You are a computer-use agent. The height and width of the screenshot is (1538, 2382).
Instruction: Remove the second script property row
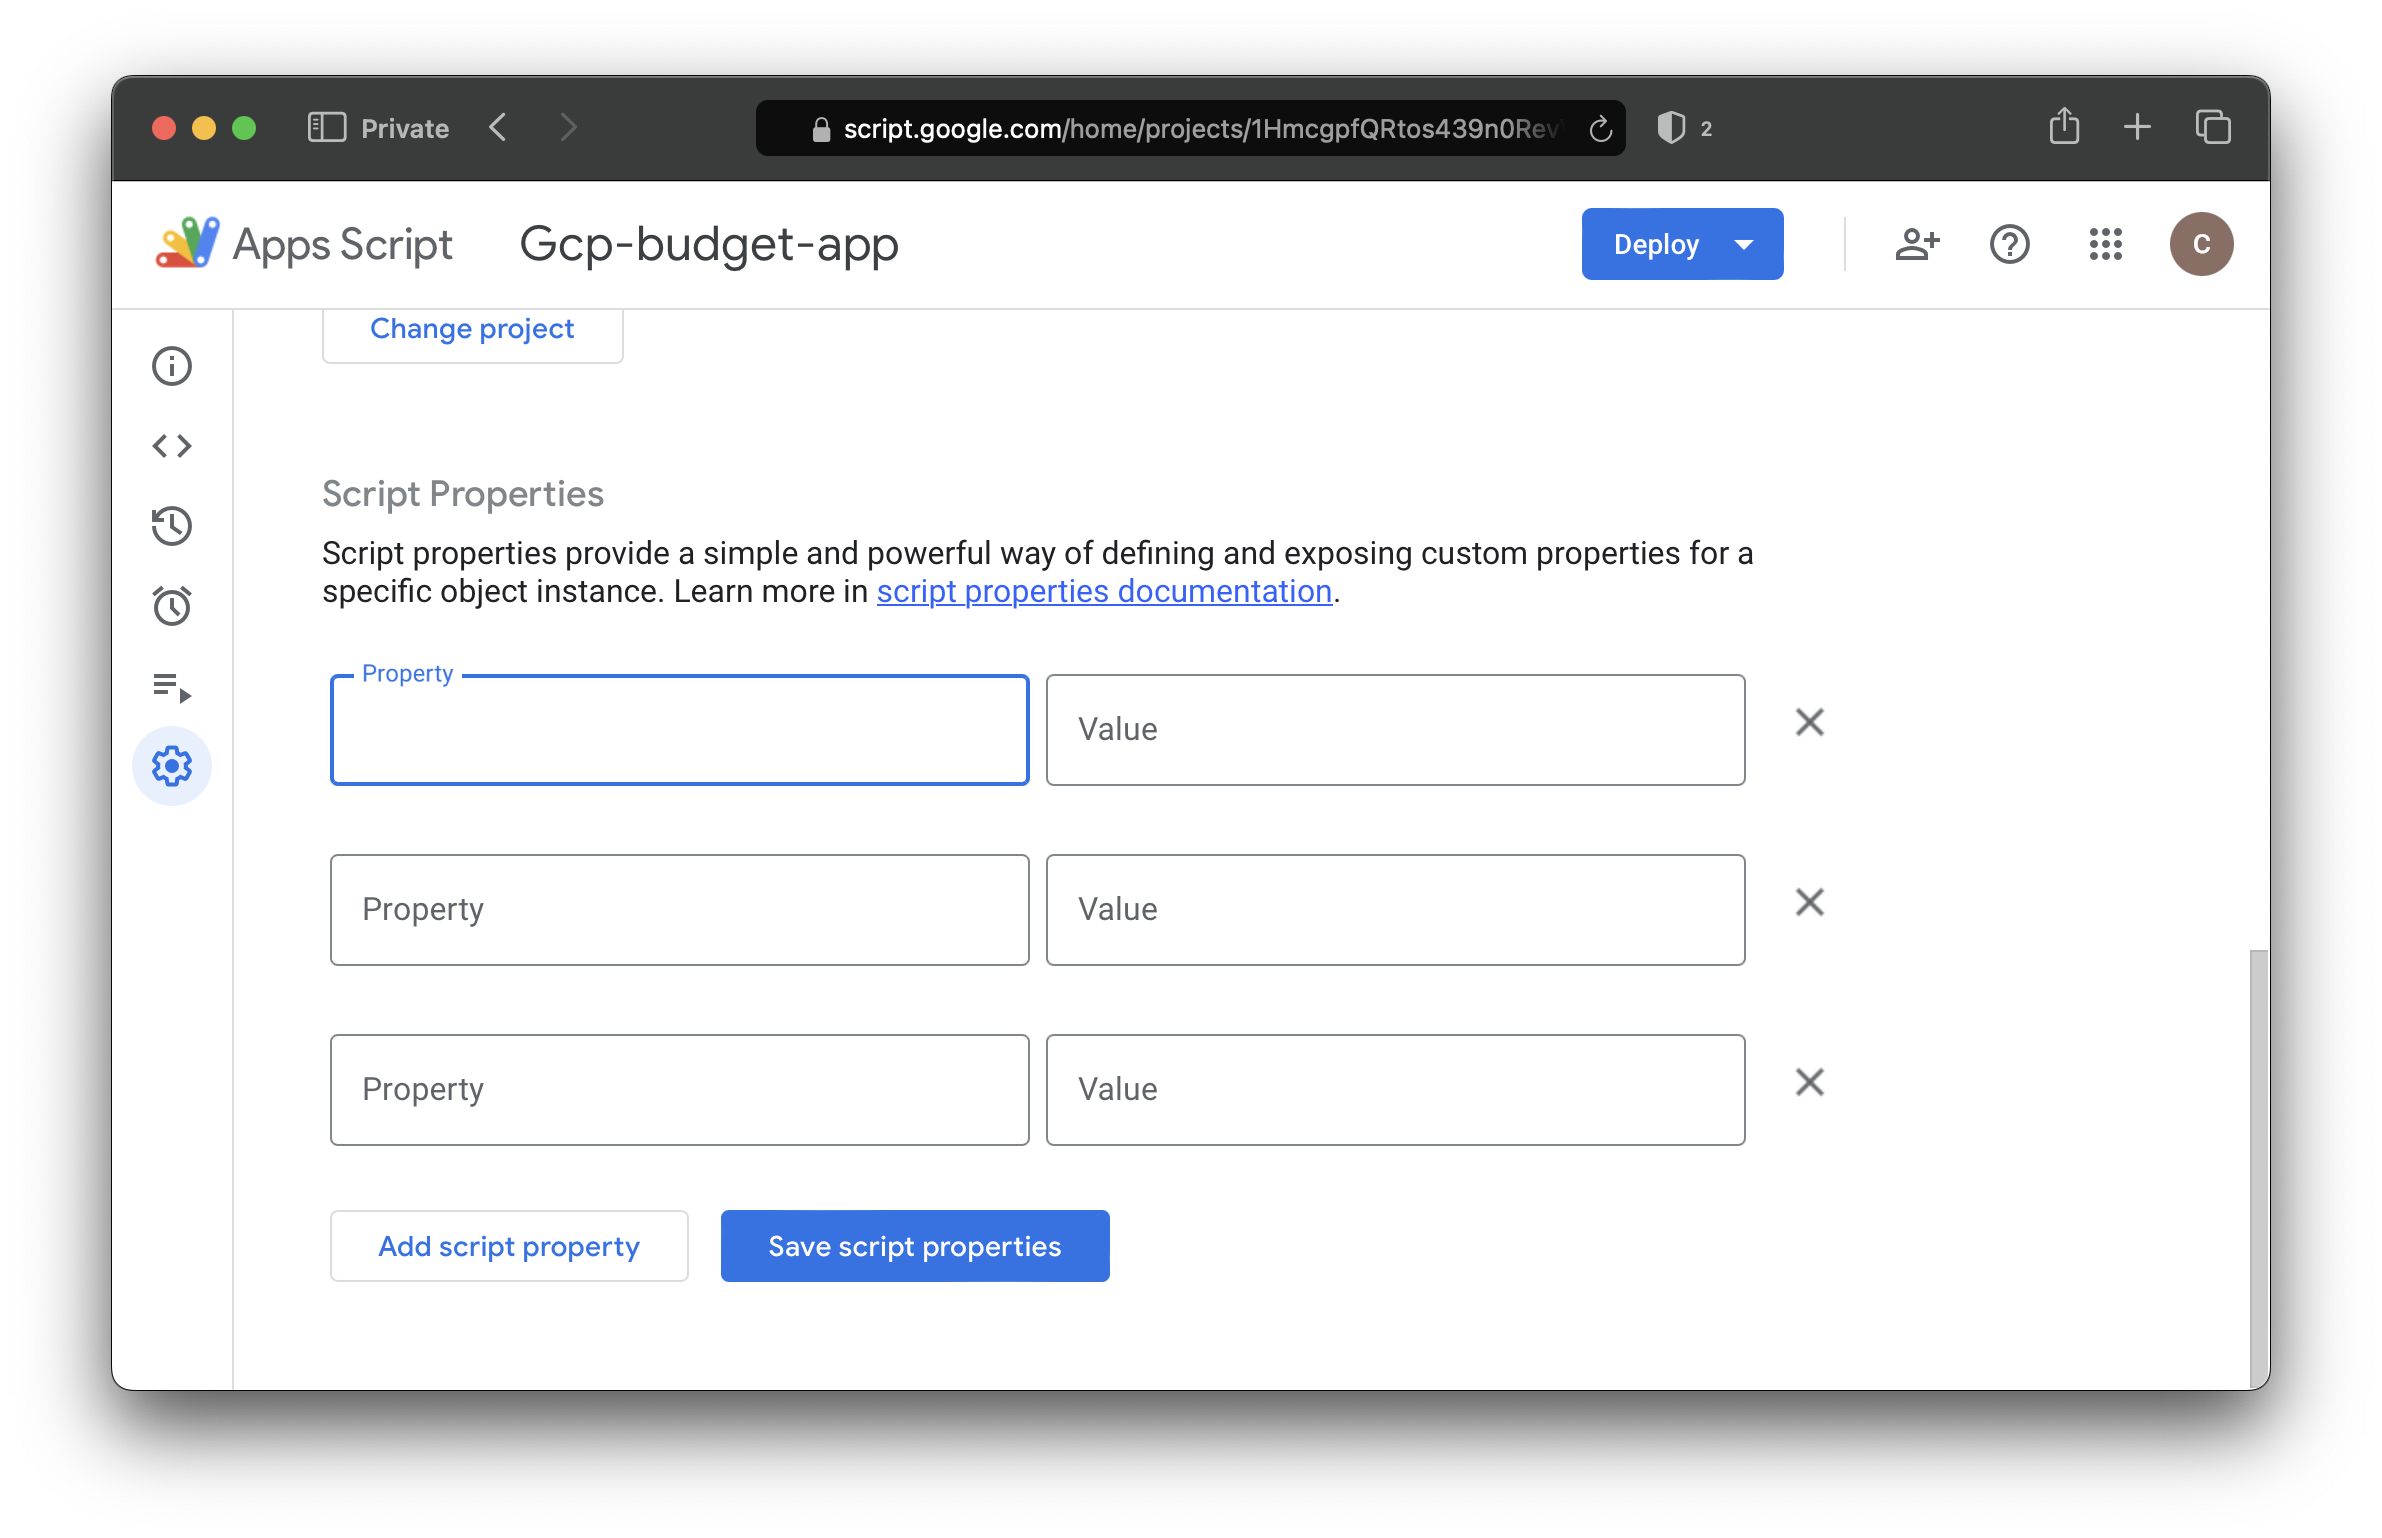pos(1809,902)
